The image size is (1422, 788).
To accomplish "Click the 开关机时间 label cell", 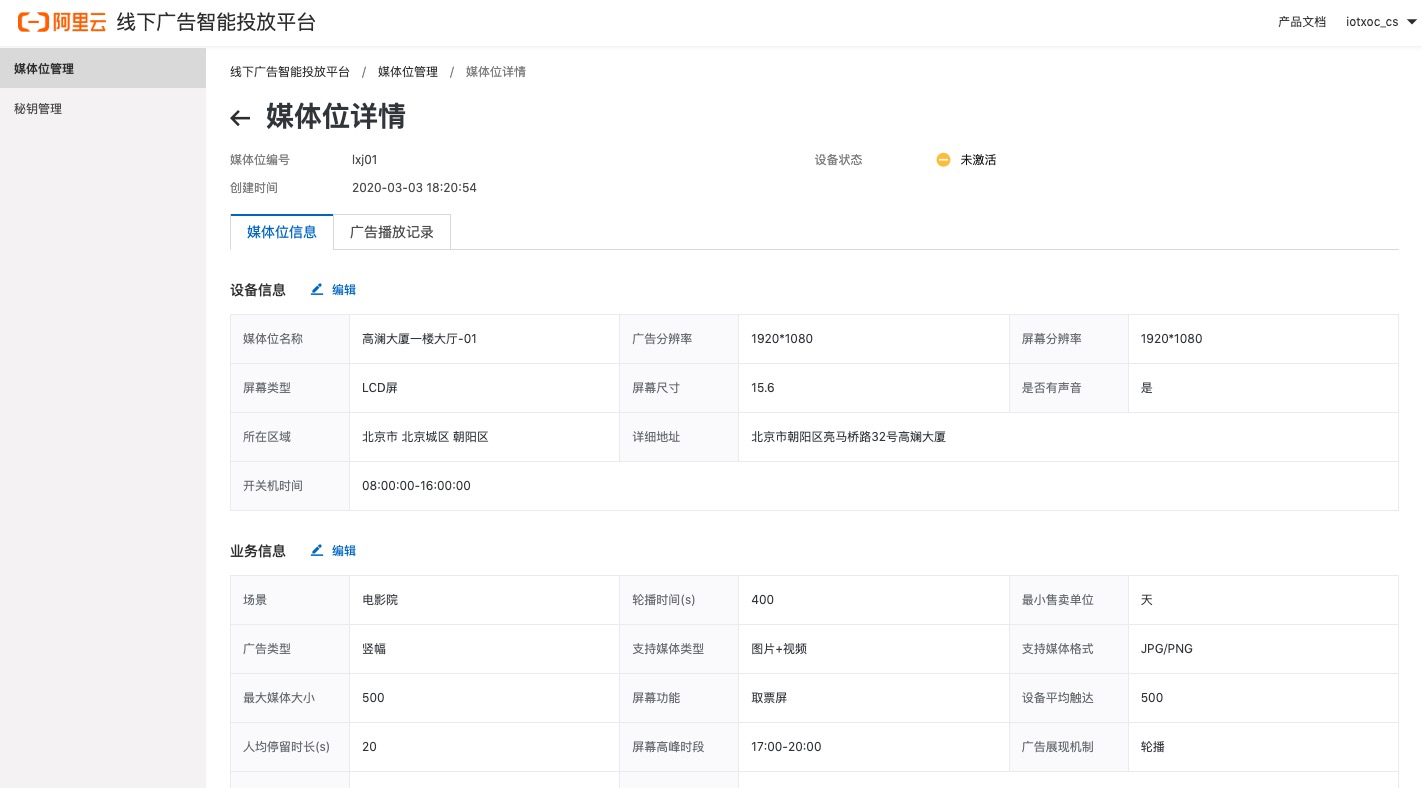I will click(290, 486).
